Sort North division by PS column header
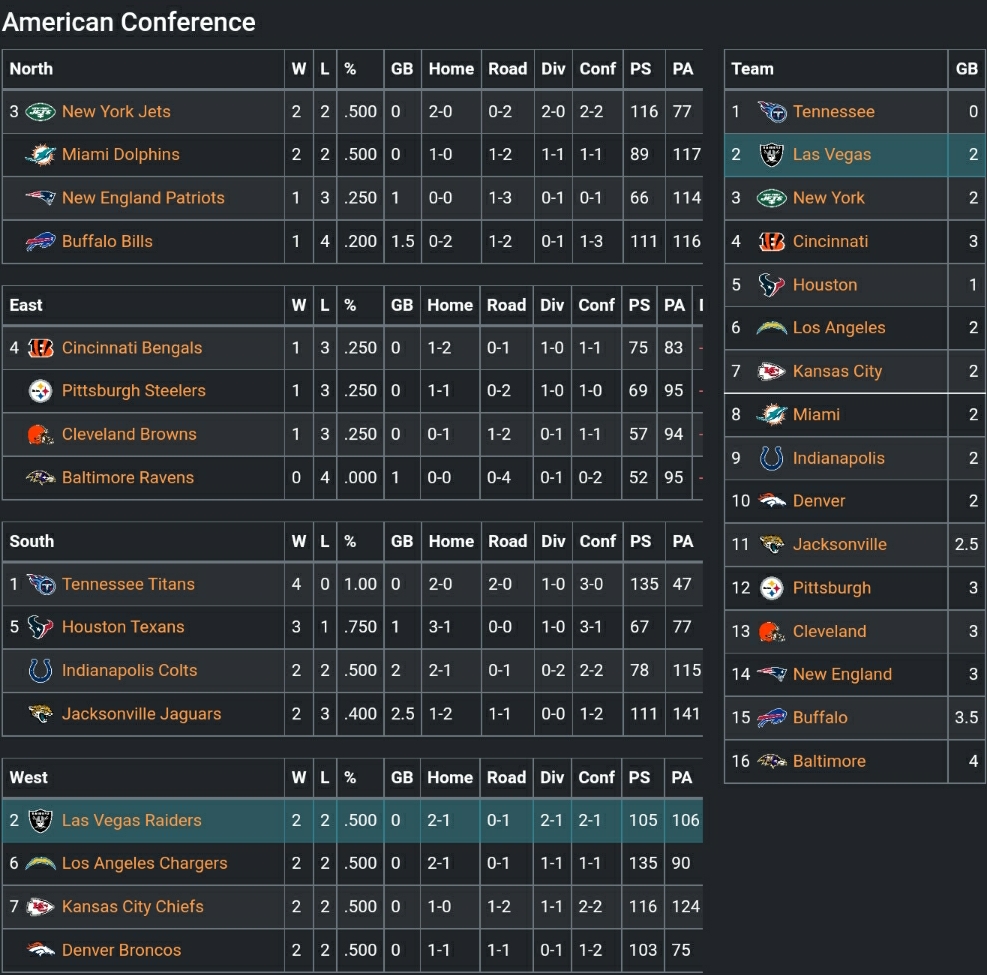The image size is (987, 975). [640, 69]
